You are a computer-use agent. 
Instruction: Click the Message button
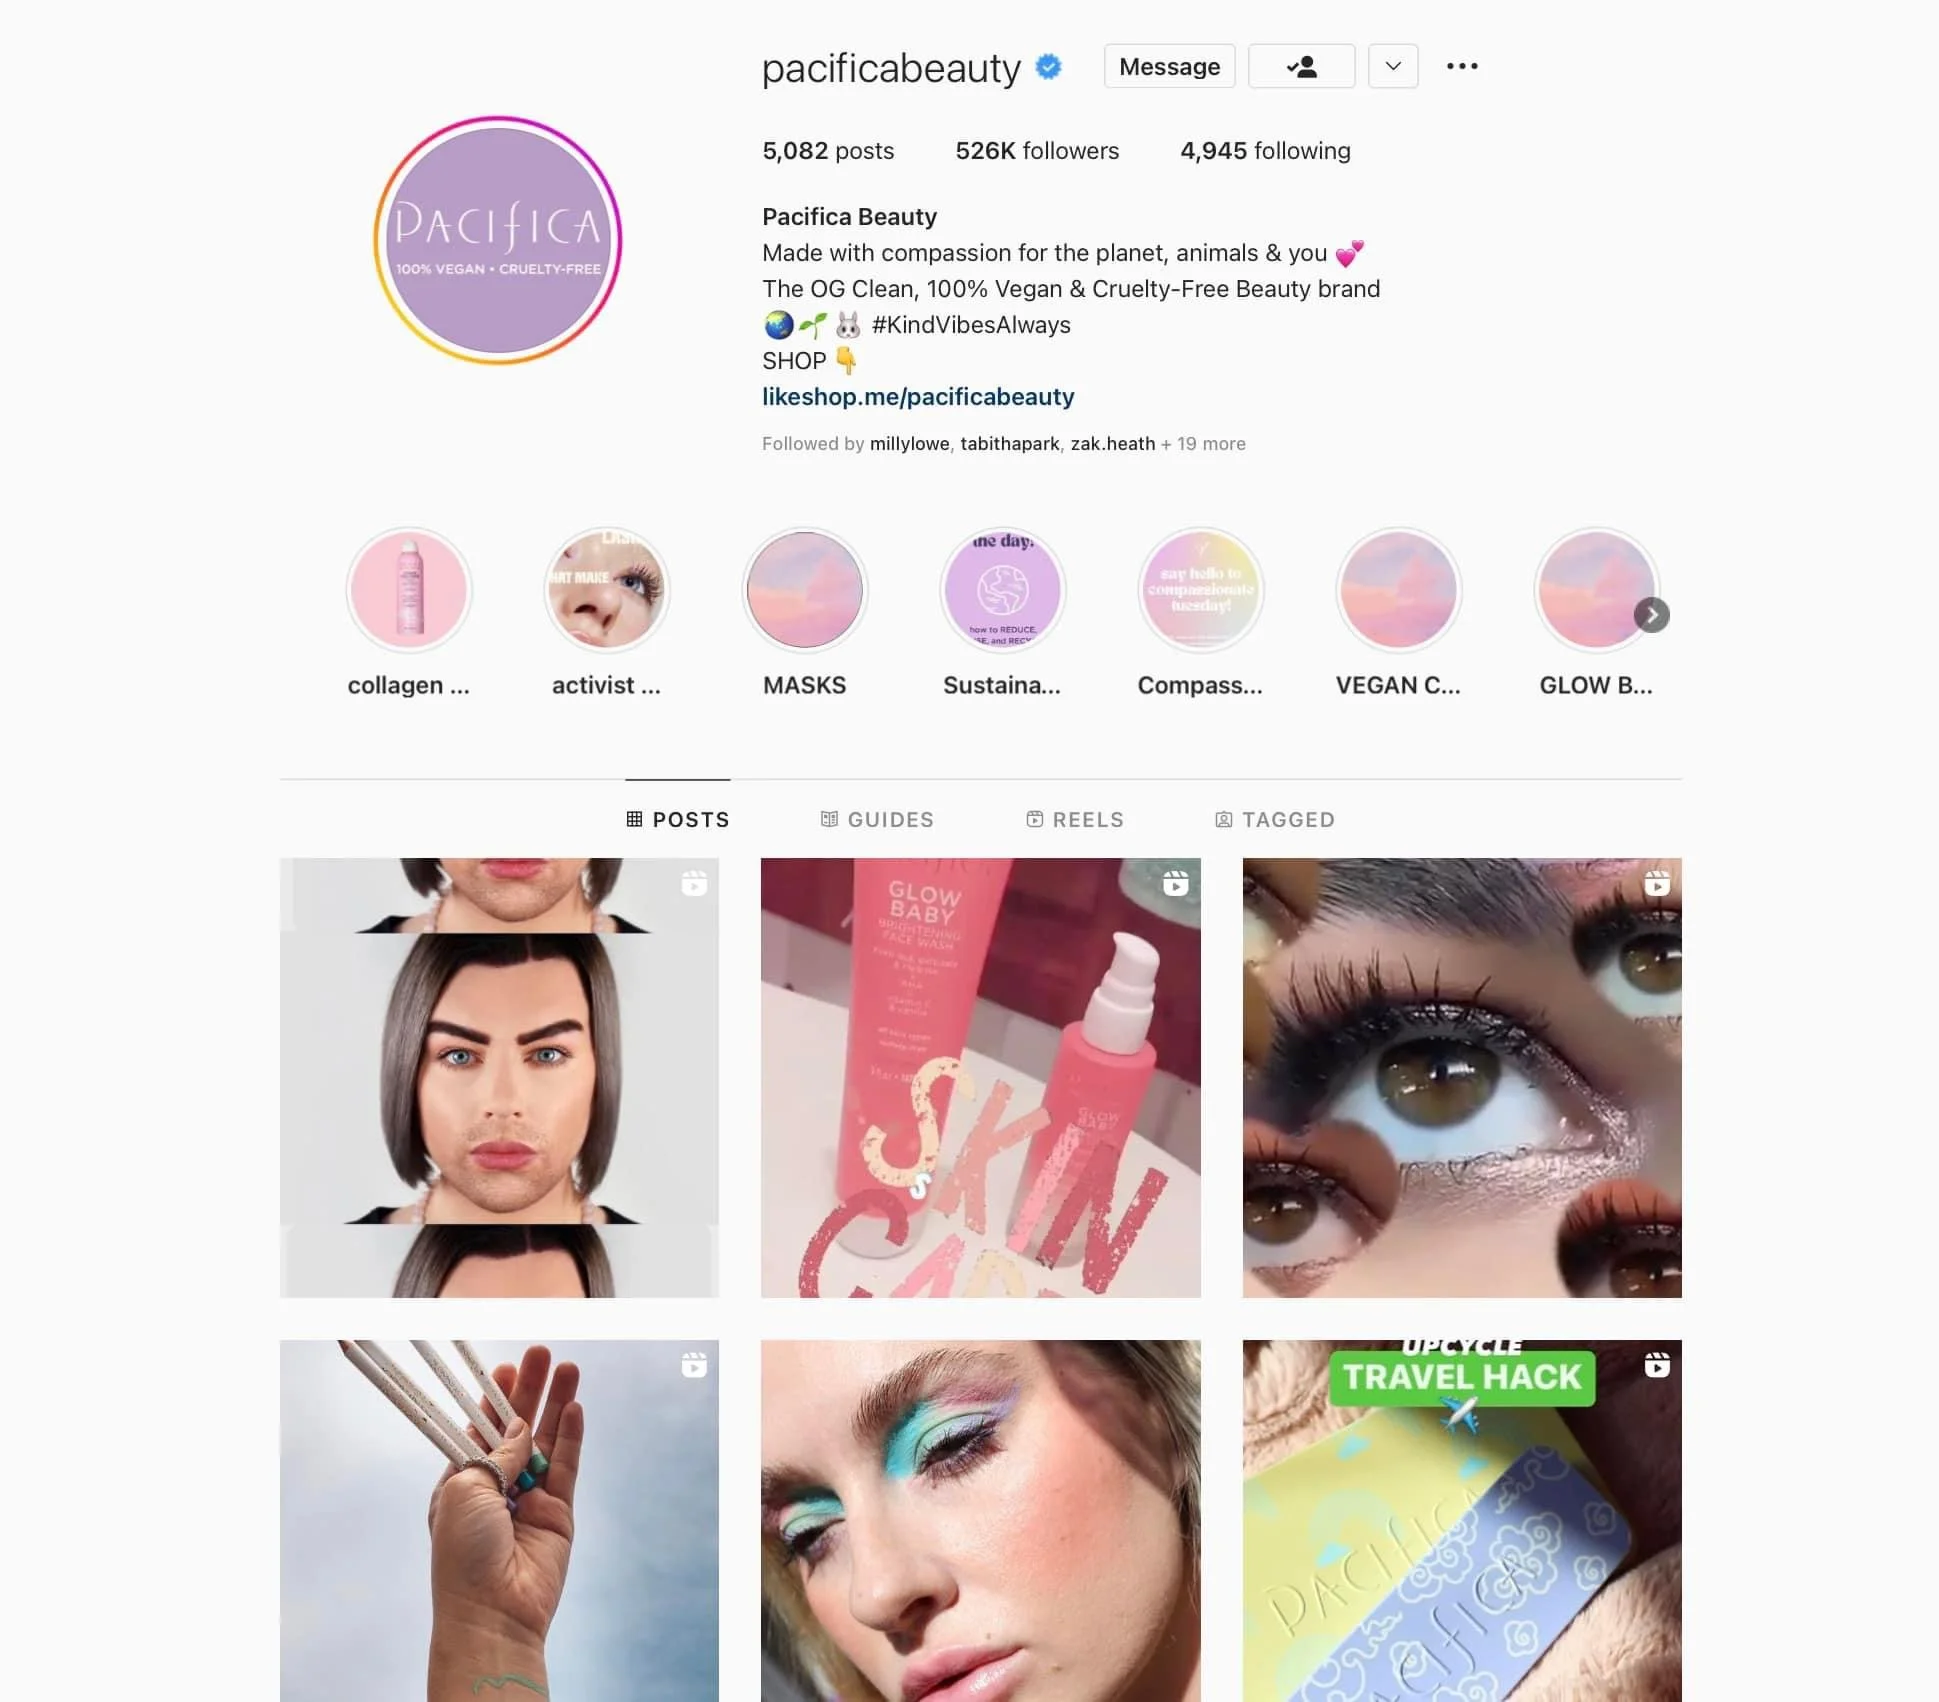[x=1169, y=66]
